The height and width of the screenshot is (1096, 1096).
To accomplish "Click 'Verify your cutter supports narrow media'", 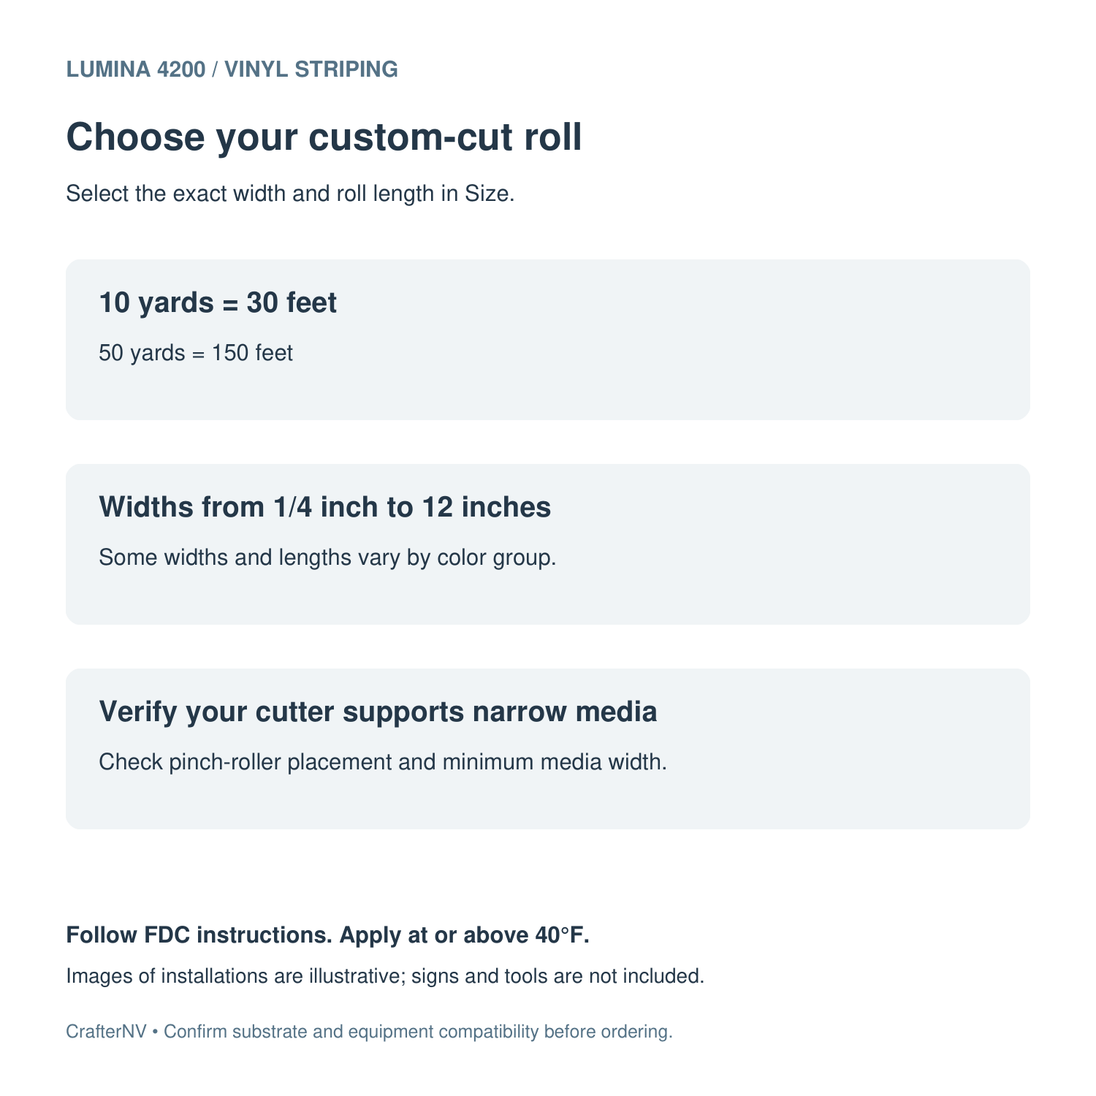I will point(378,712).
